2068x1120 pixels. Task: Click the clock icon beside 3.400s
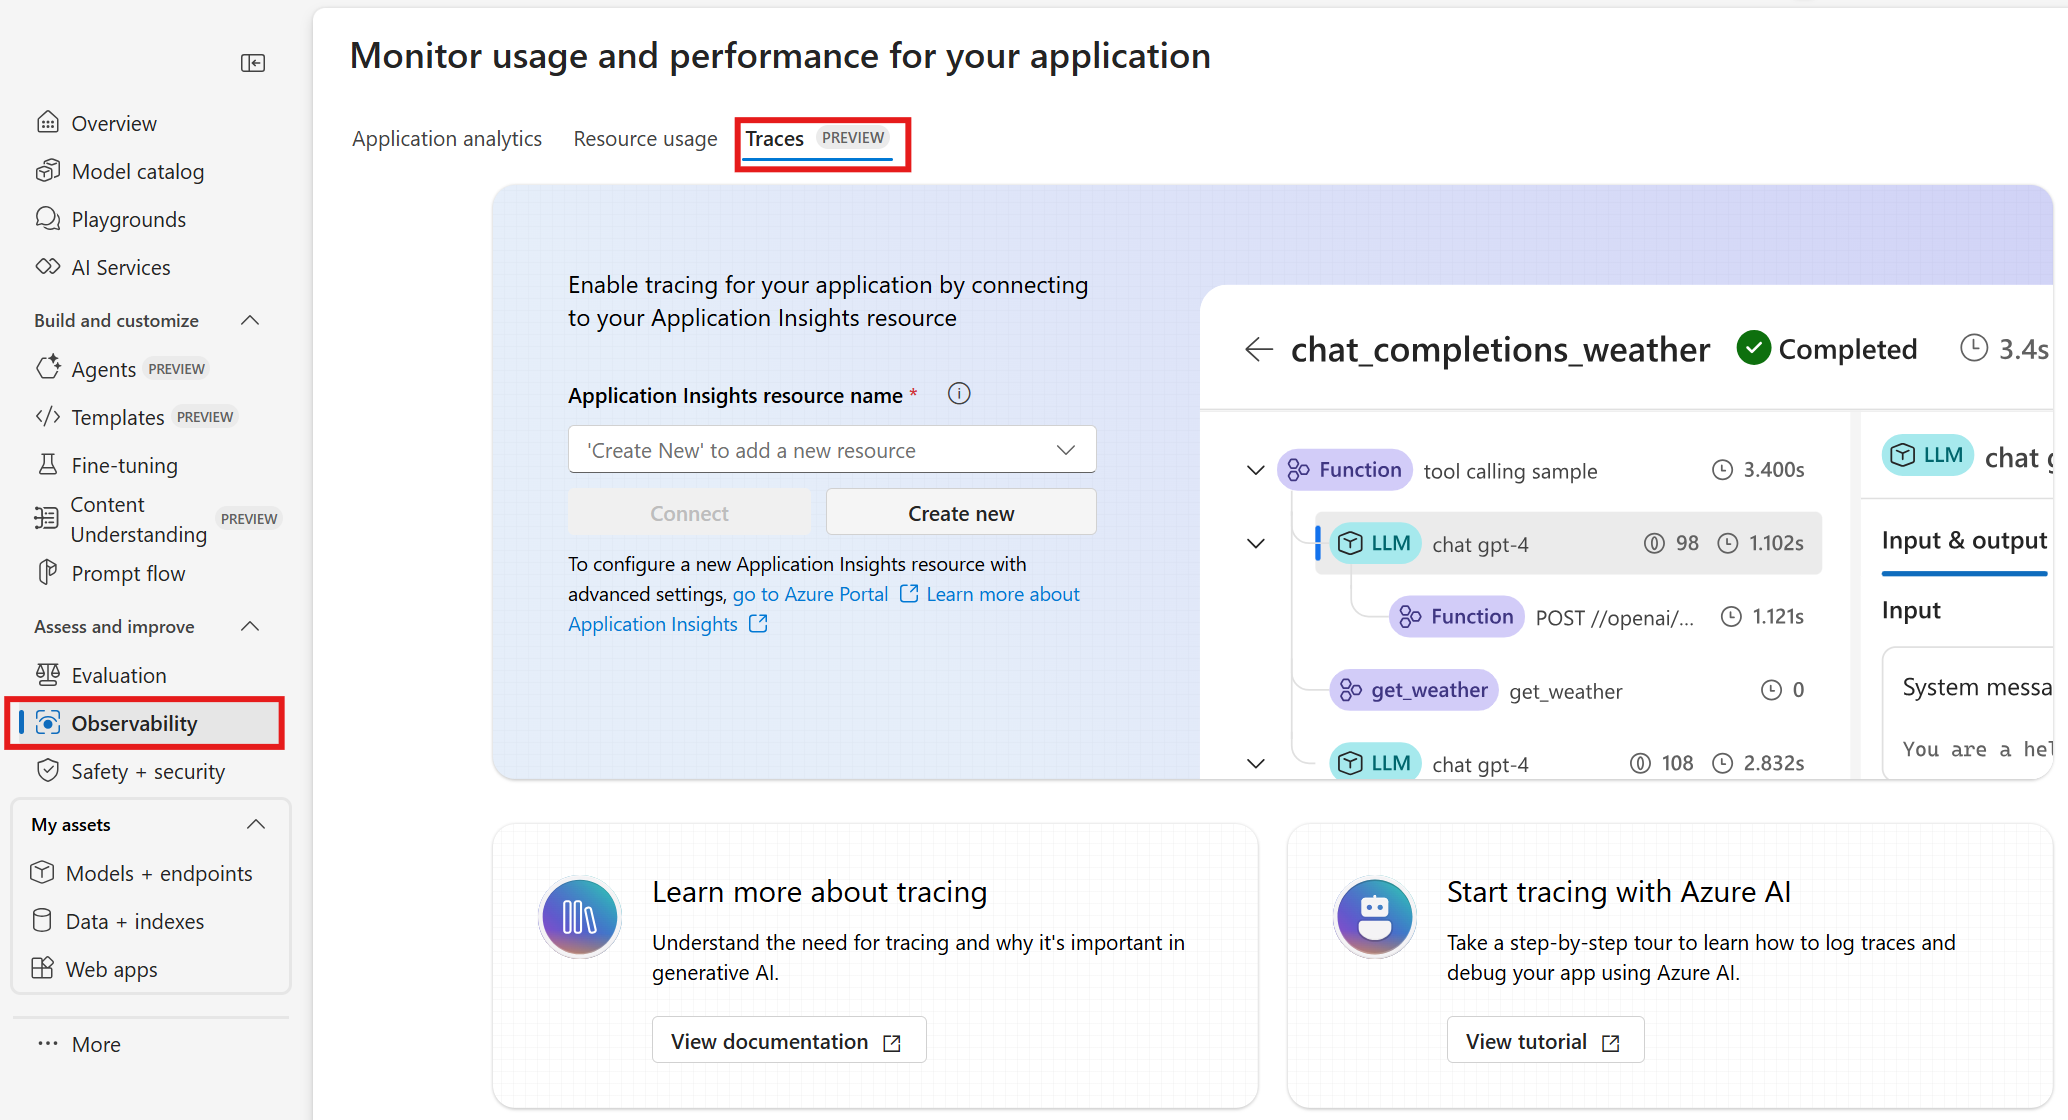[x=1722, y=470]
